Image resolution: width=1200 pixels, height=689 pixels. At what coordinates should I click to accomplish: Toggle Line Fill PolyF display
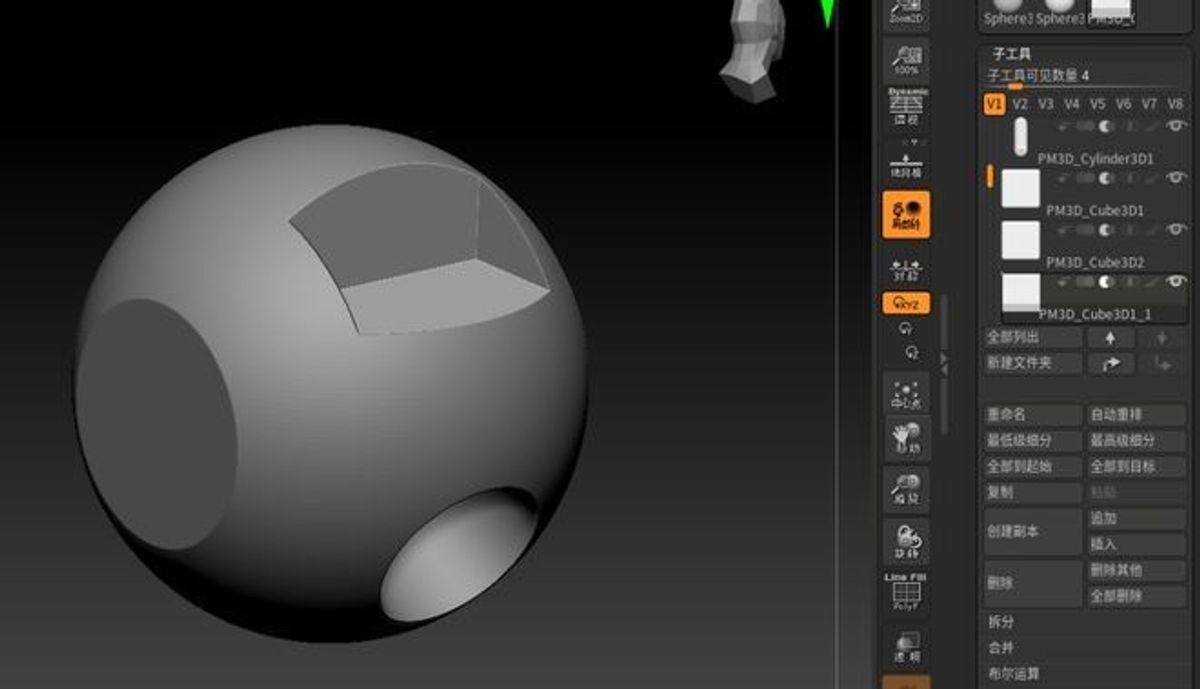pyautogui.click(x=907, y=591)
